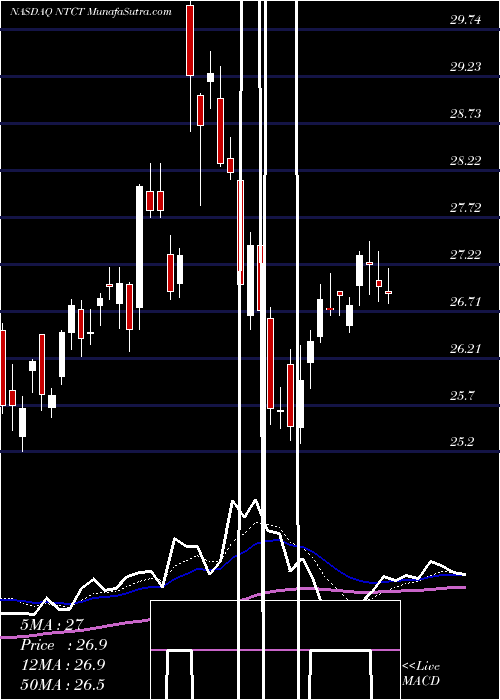Click the 50MA : 26.5 legend entry
This screenshot has height=700, width=500.
click(62, 684)
